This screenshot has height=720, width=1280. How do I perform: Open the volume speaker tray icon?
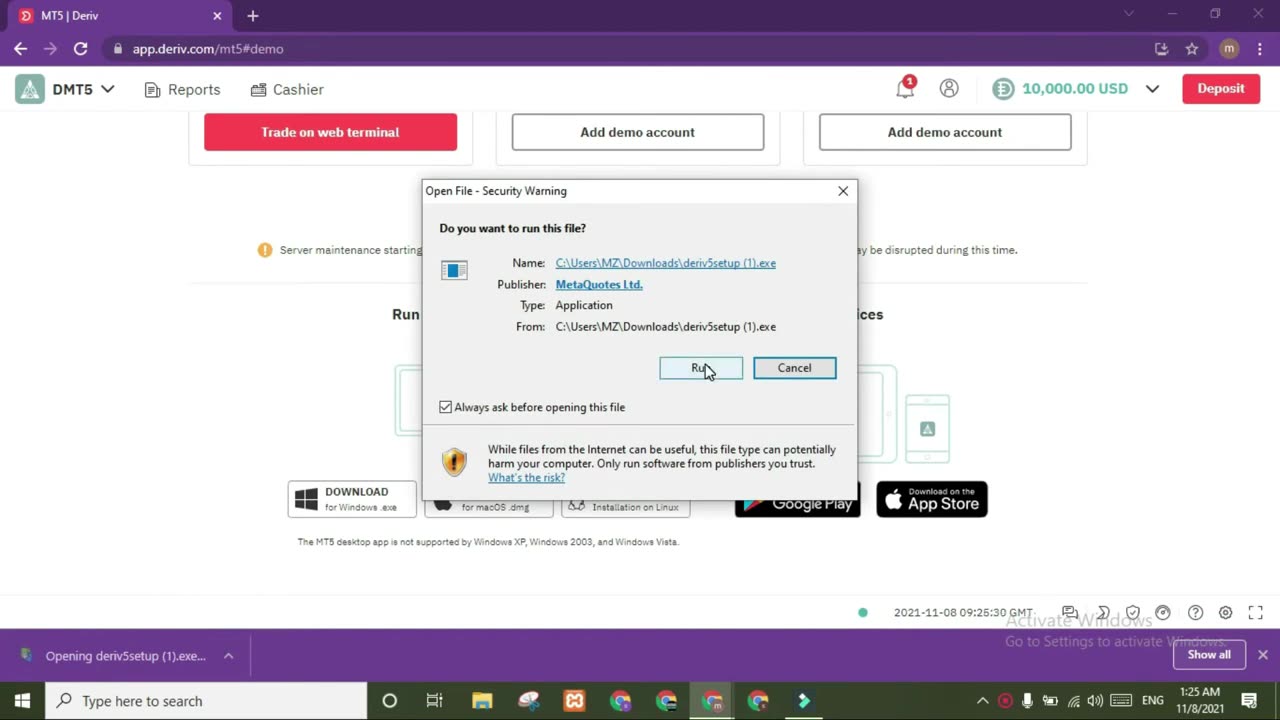[1095, 701]
